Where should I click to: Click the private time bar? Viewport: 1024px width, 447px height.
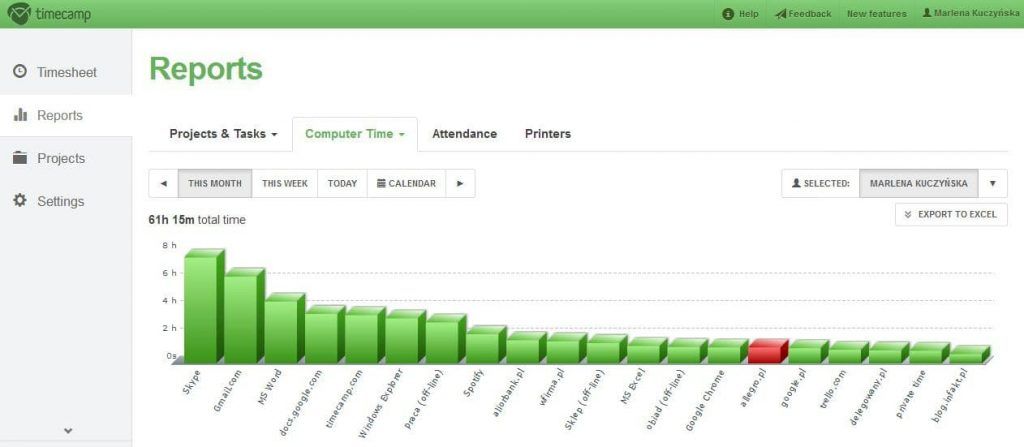(929, 353)
